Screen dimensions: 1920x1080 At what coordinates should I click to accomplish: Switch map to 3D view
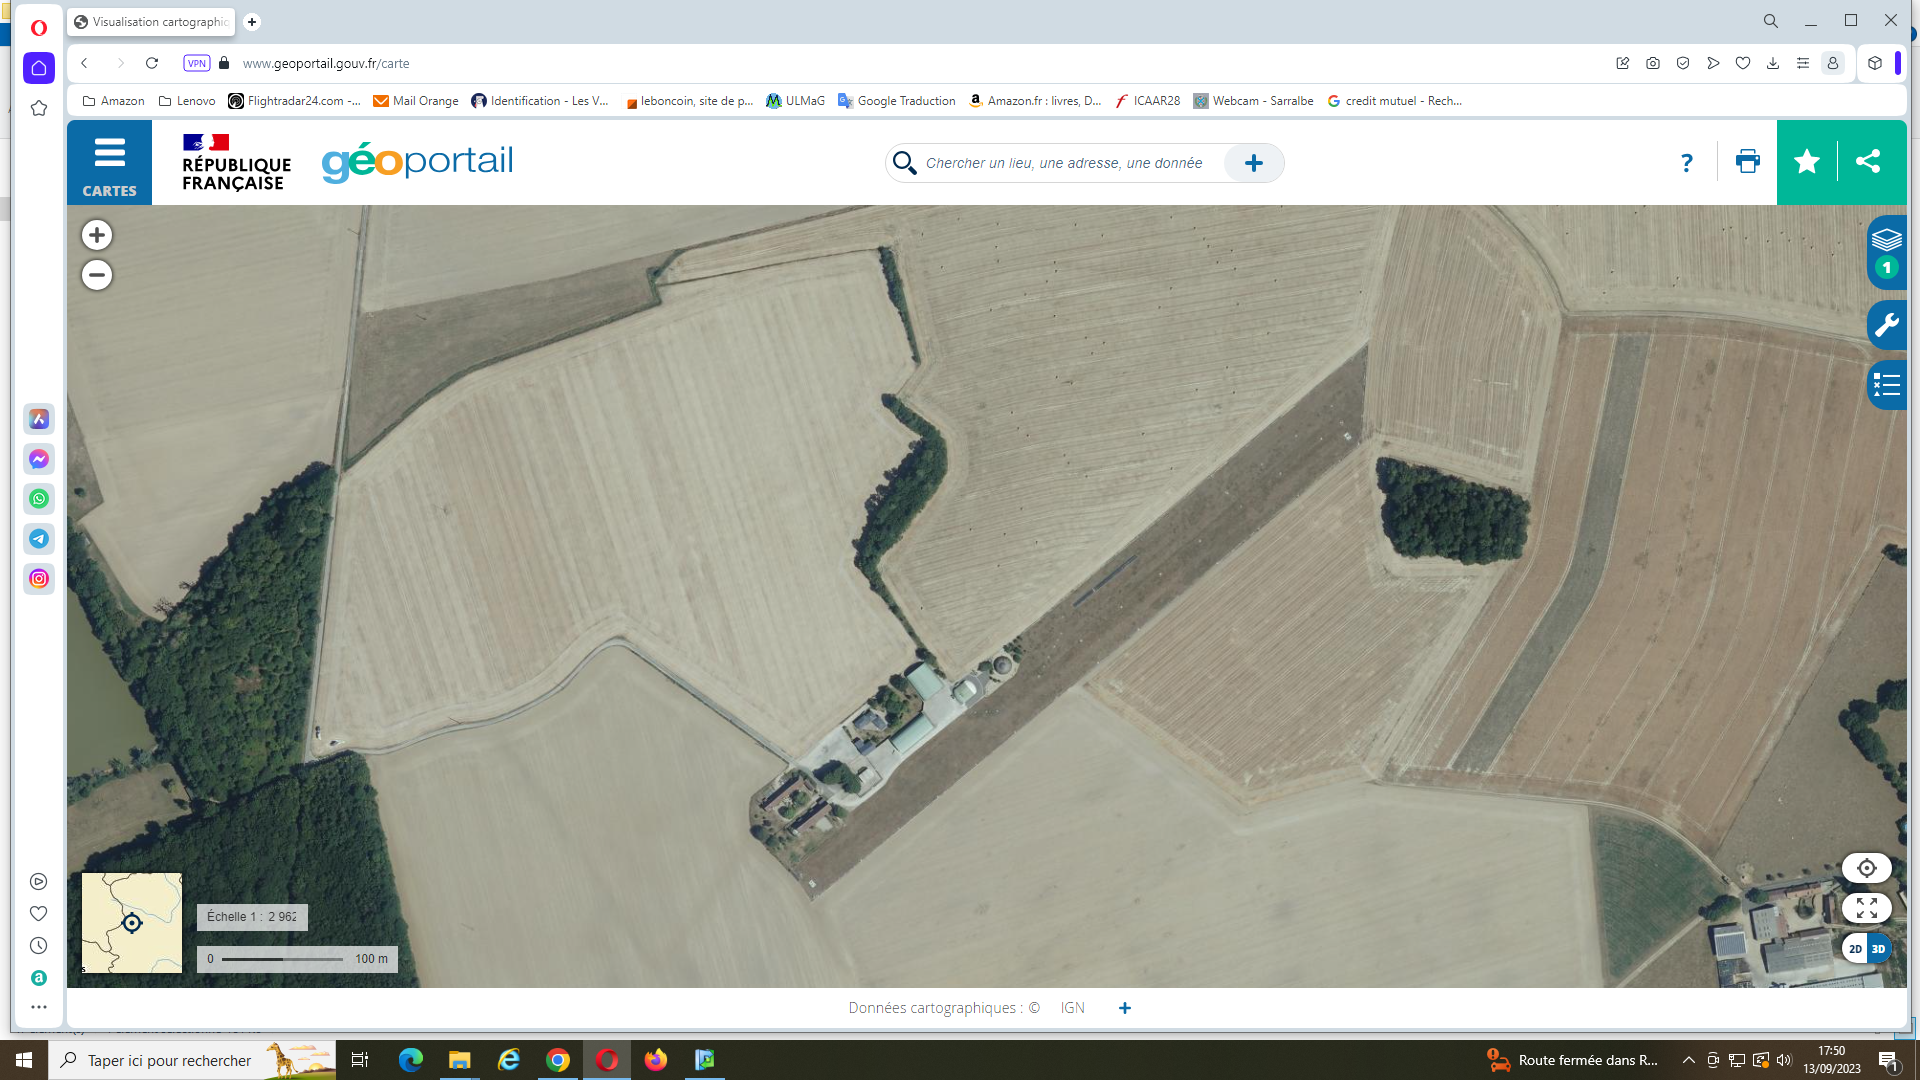point(1878,949)
